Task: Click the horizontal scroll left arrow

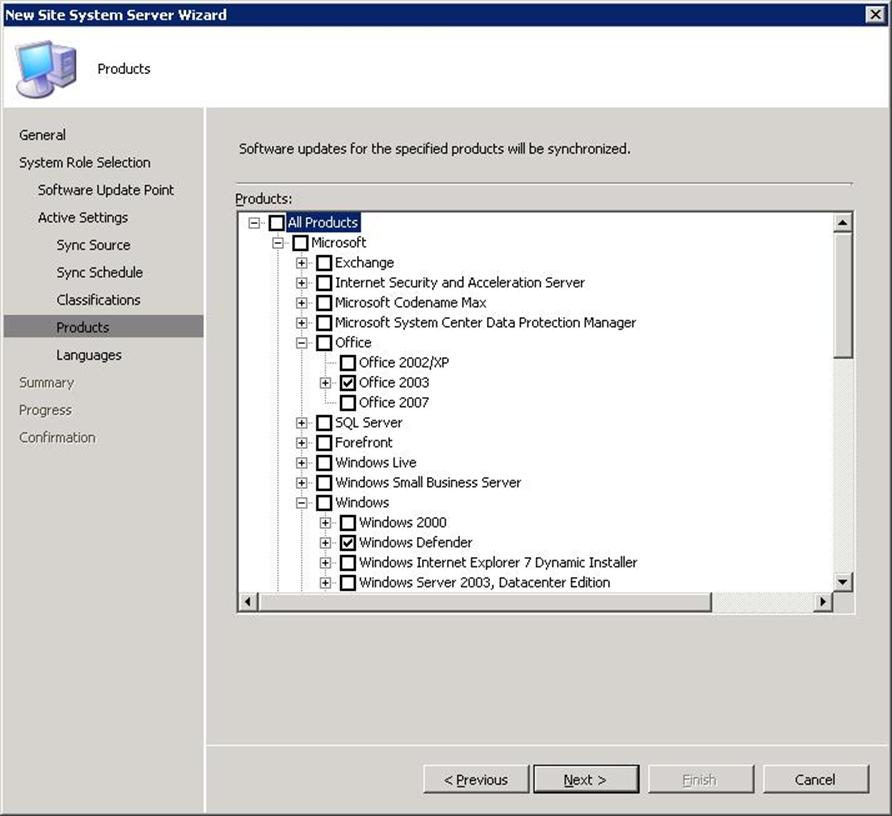Action: tap(247, 601)
